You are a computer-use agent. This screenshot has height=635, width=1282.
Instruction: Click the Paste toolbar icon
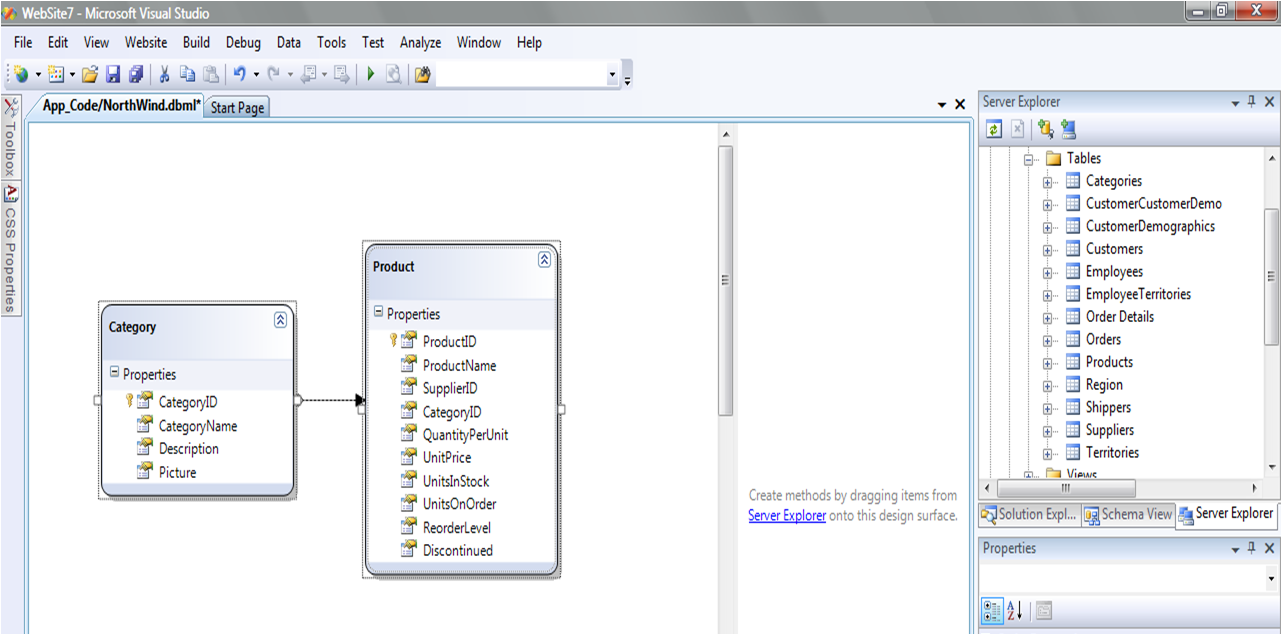click(211, 74)
